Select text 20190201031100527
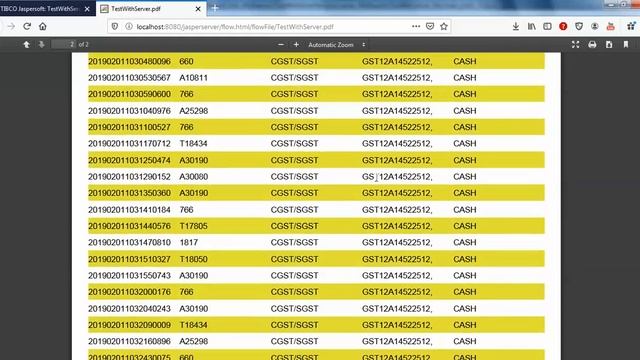The height and width of the screenshot is (360, 640). [x=129, y=127]
